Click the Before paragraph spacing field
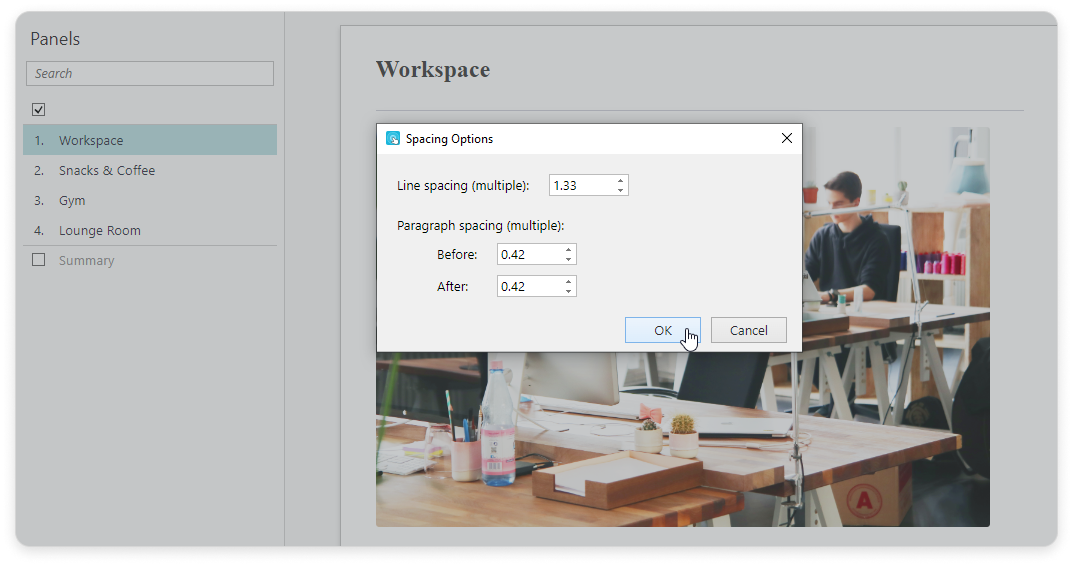Screen dimensions: 1073x566 [529, 254]
